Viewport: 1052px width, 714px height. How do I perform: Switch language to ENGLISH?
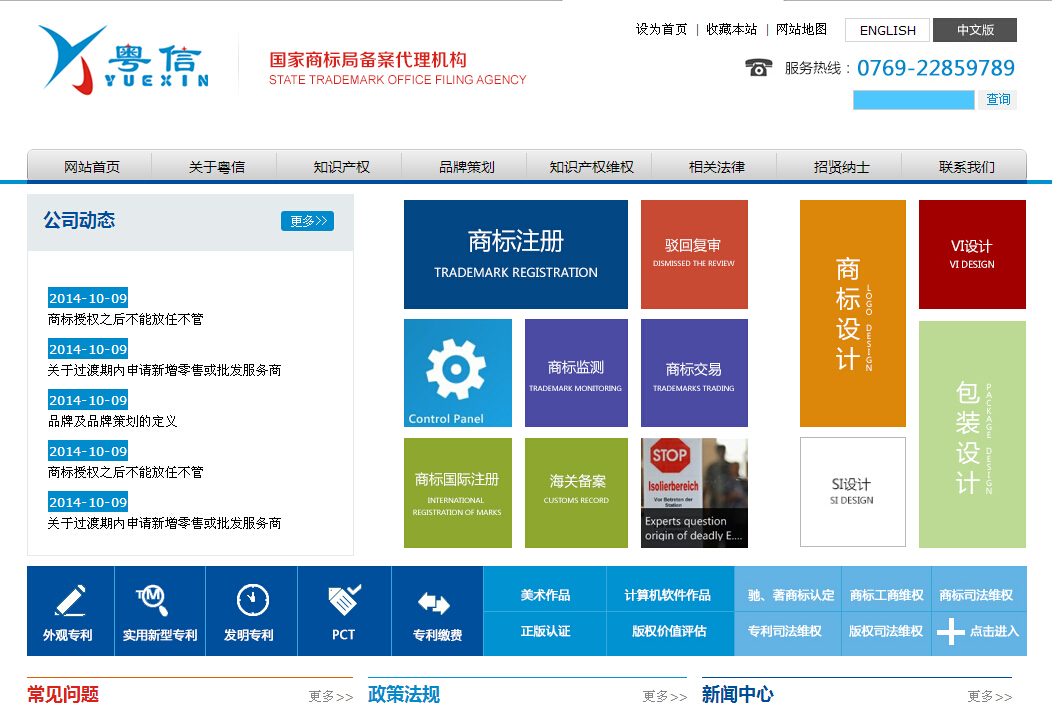pos(887,30)
